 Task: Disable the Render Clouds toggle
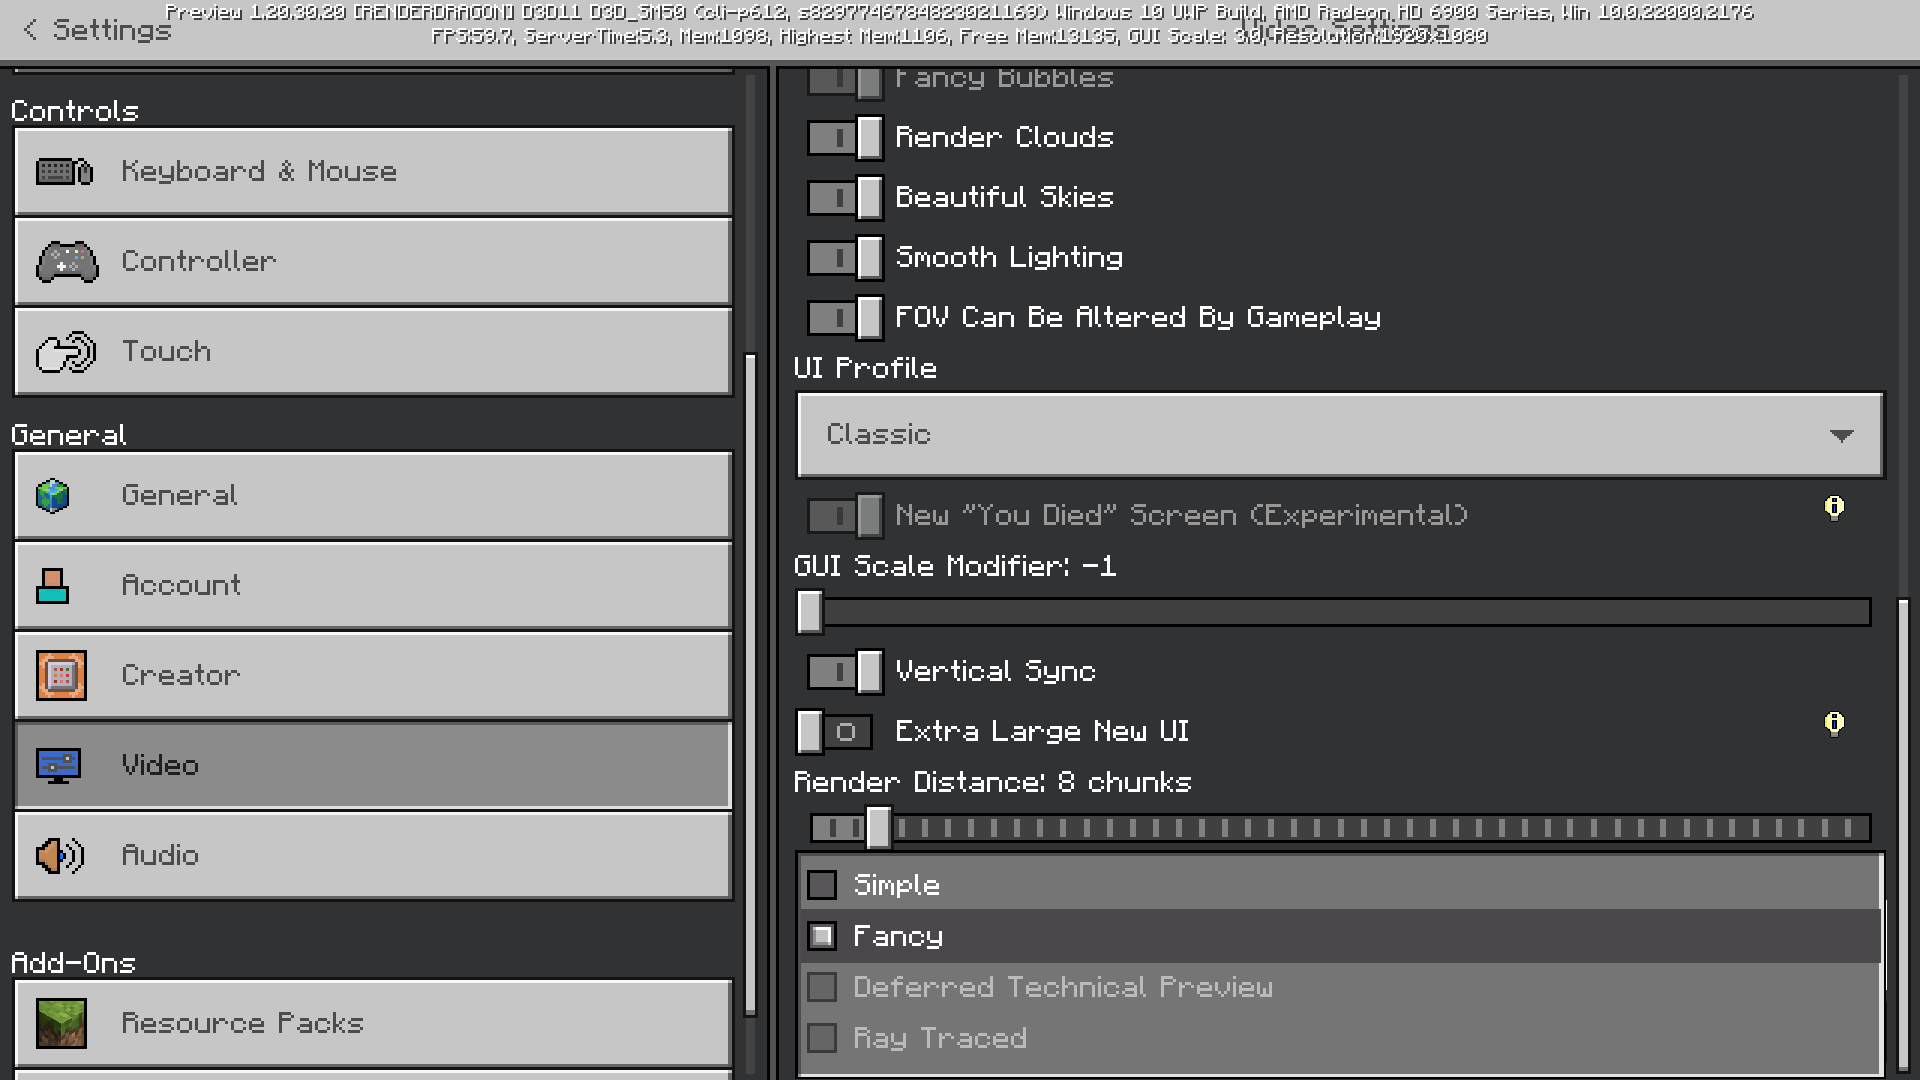(x=845, y=138)
